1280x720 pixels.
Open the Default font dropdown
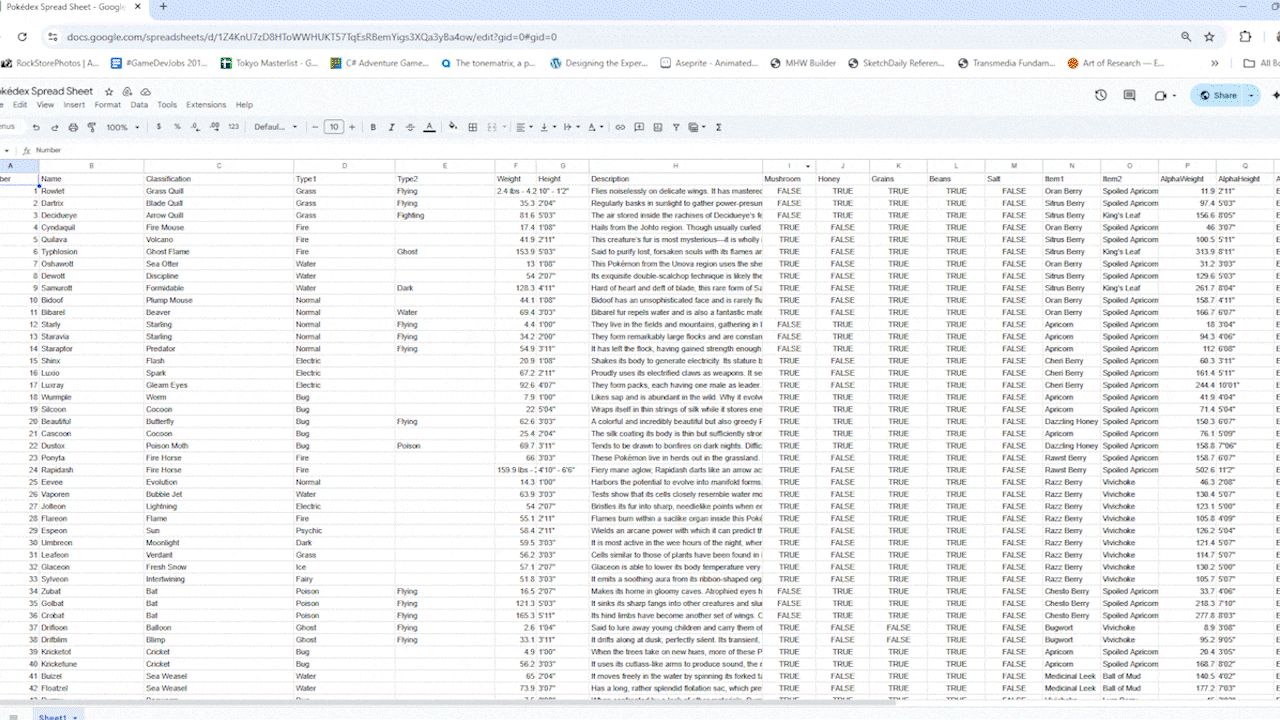275,127
